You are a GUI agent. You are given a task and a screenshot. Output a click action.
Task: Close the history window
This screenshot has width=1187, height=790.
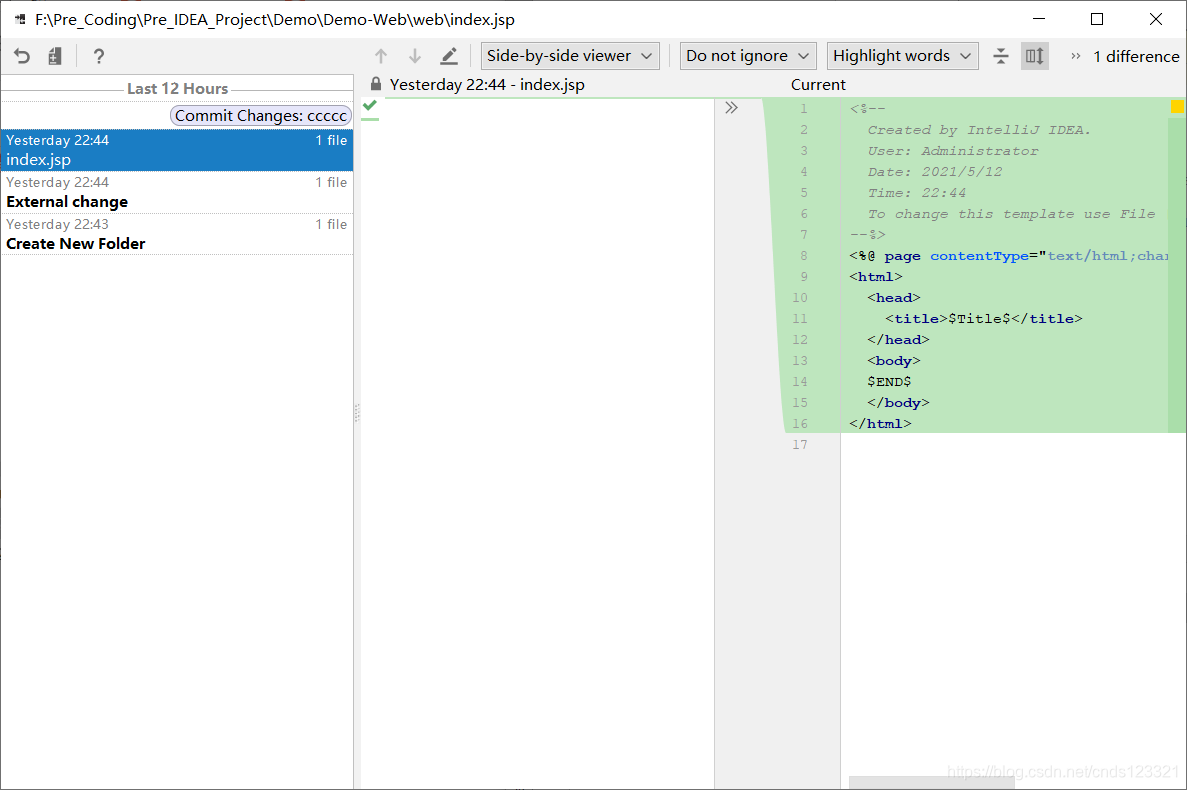pos(1155,19)
